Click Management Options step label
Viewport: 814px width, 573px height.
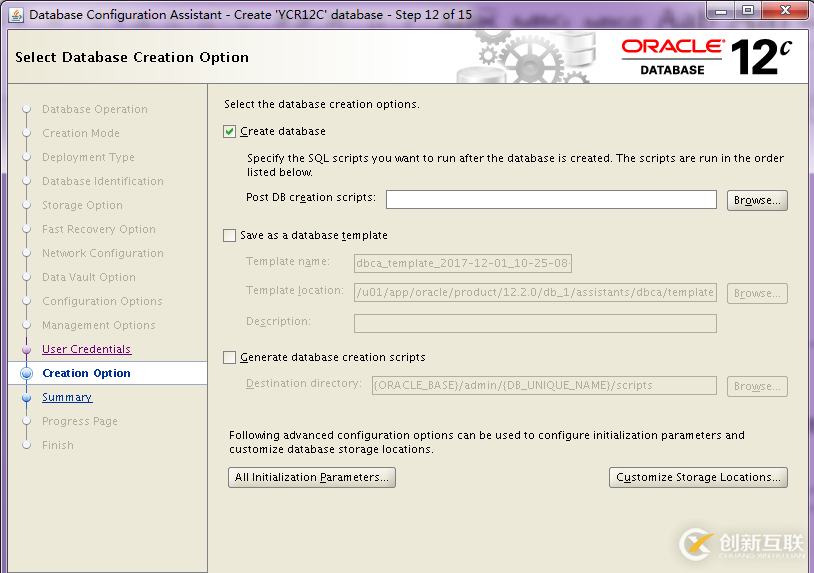[x=99, y=325]
